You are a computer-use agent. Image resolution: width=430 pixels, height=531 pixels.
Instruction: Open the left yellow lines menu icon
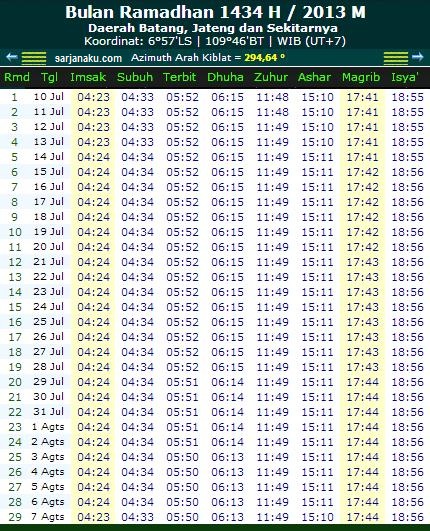pos(34,58)
